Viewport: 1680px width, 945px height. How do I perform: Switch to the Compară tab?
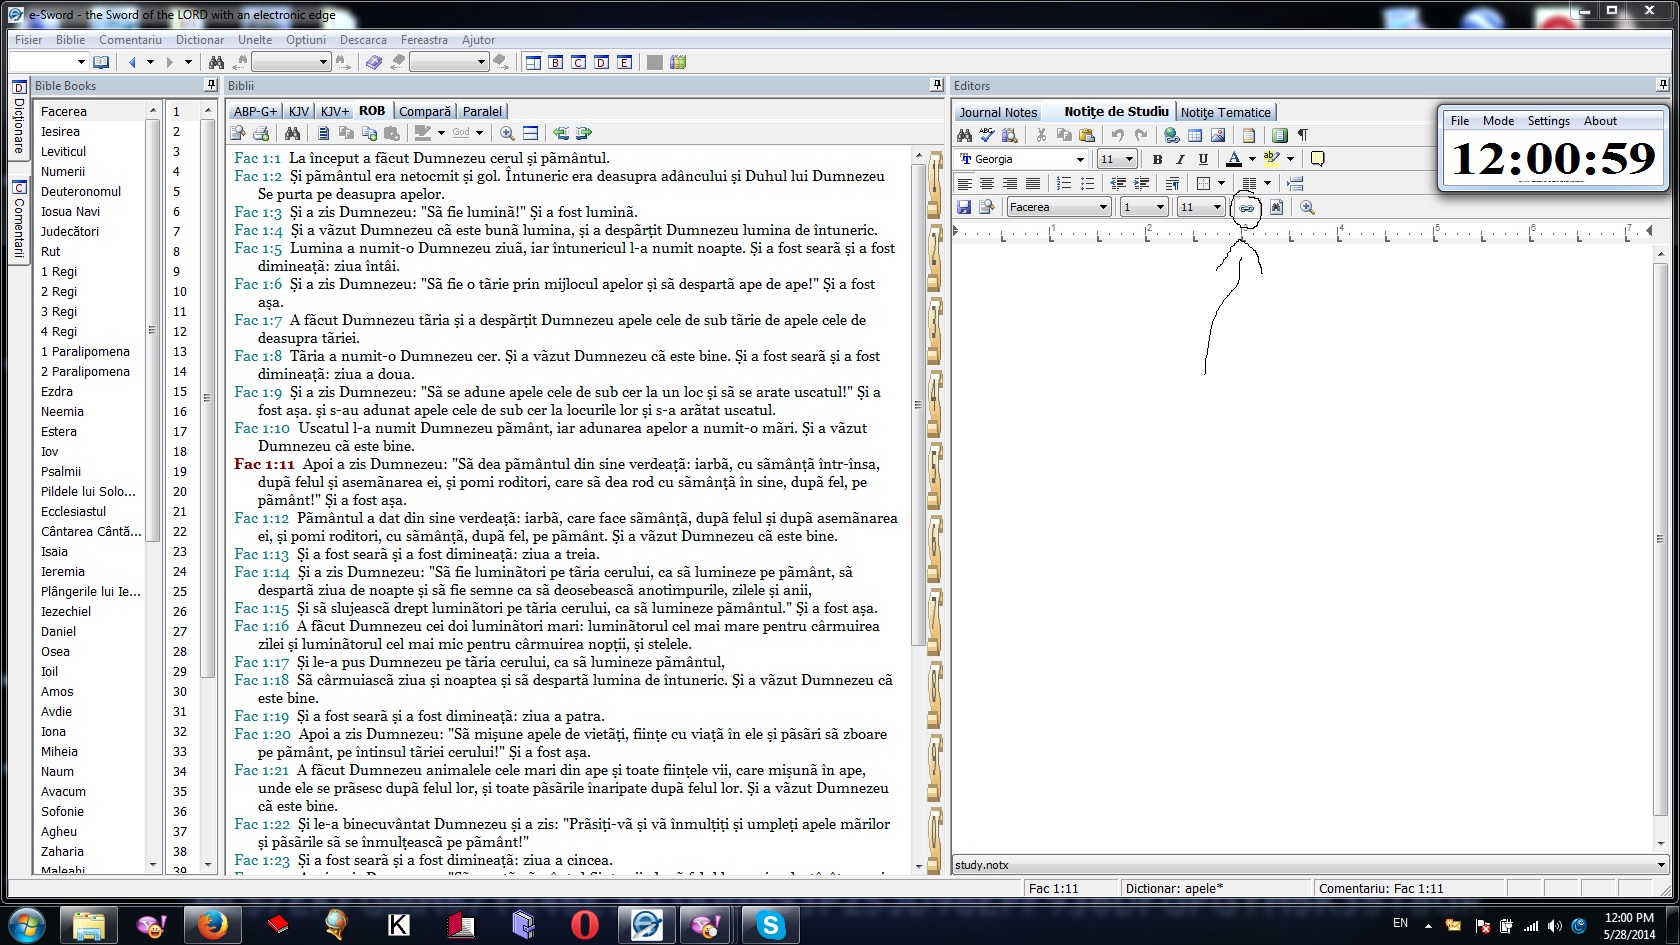click(x=425, y=111)
